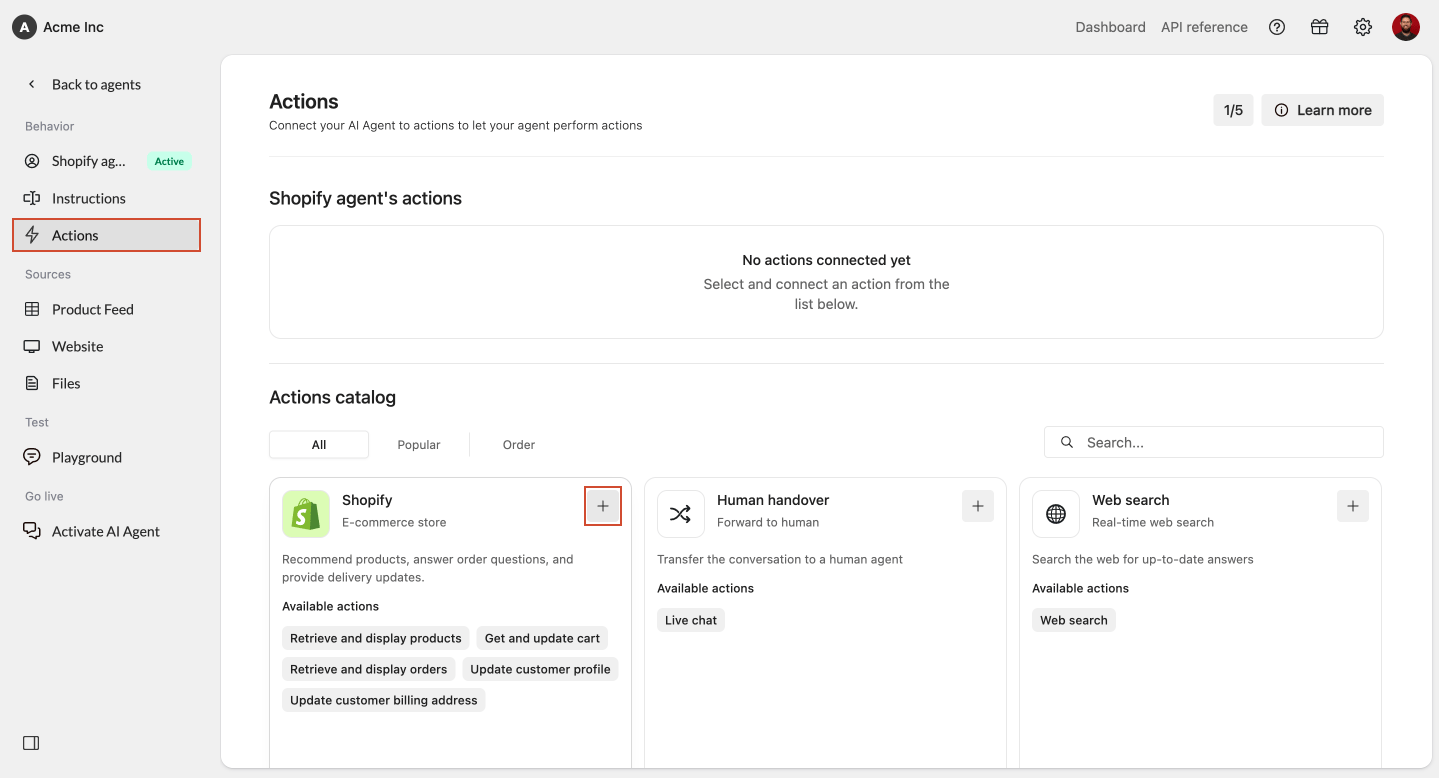Viewport: 1439px width, 778px height.
Task: Go Back to agents
Action: (96, 84)
